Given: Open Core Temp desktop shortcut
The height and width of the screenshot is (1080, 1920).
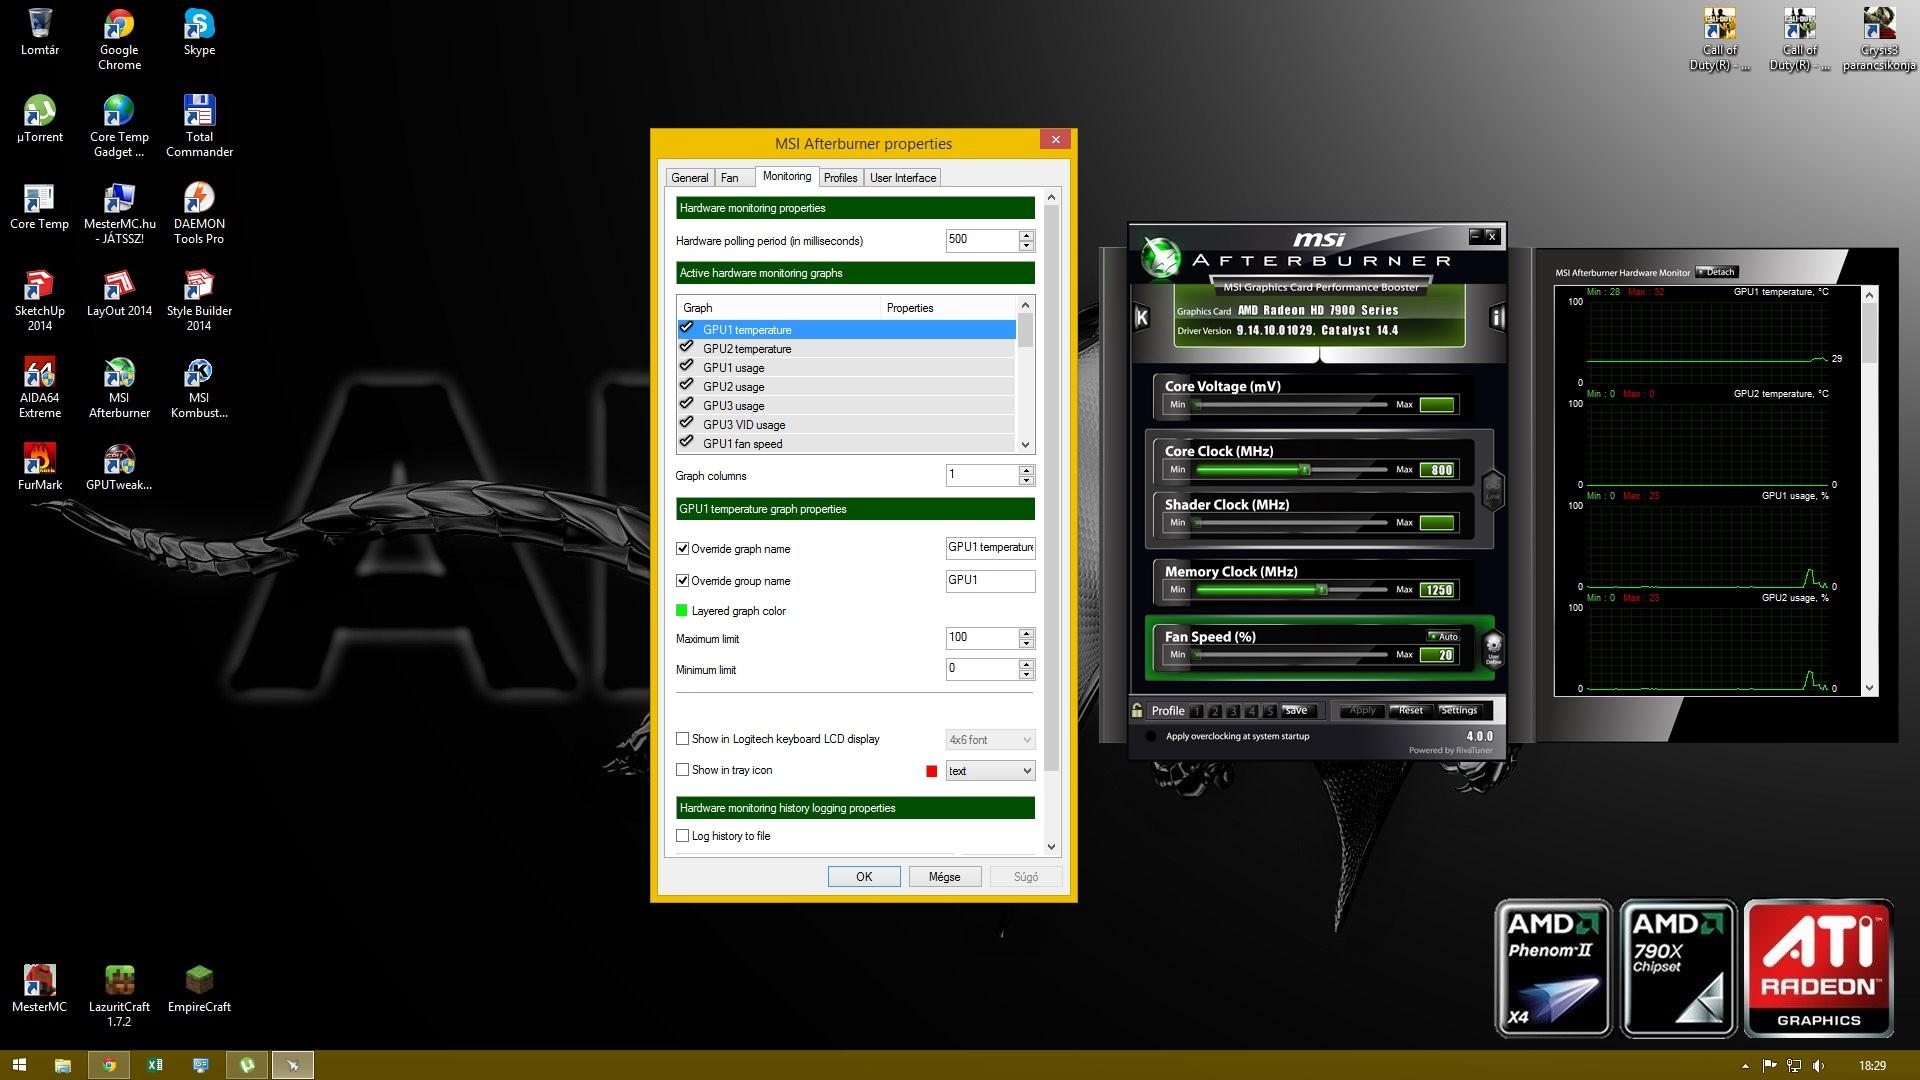Looking at the screenshot, I should pyautogui.click(x=39, y=207).
